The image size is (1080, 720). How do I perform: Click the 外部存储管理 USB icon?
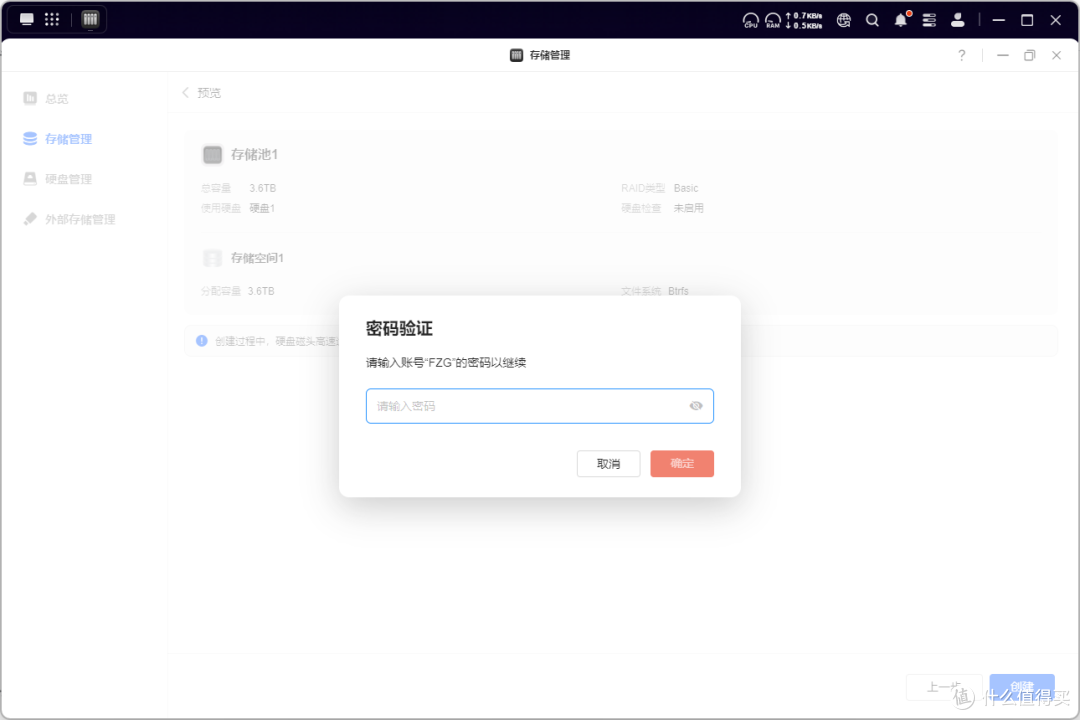(x=30, y=219)
